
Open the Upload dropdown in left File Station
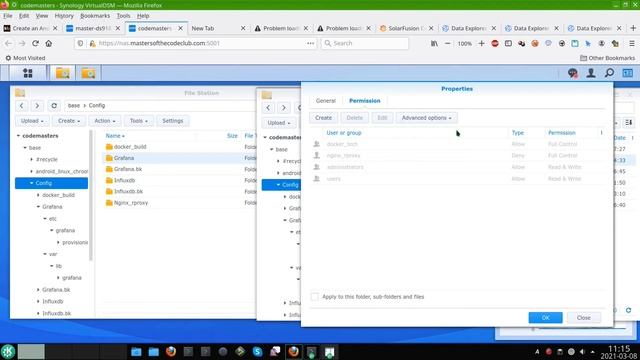click(32, 121)
